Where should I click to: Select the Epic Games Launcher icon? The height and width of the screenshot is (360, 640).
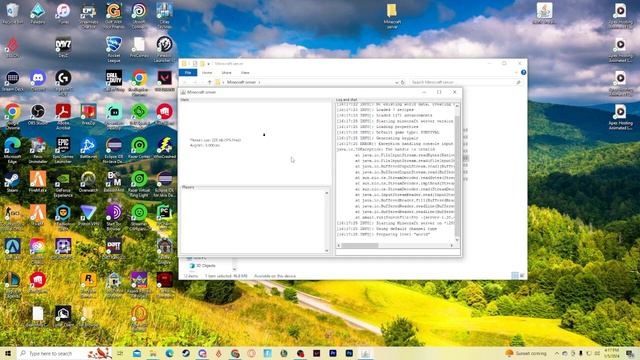63,150
